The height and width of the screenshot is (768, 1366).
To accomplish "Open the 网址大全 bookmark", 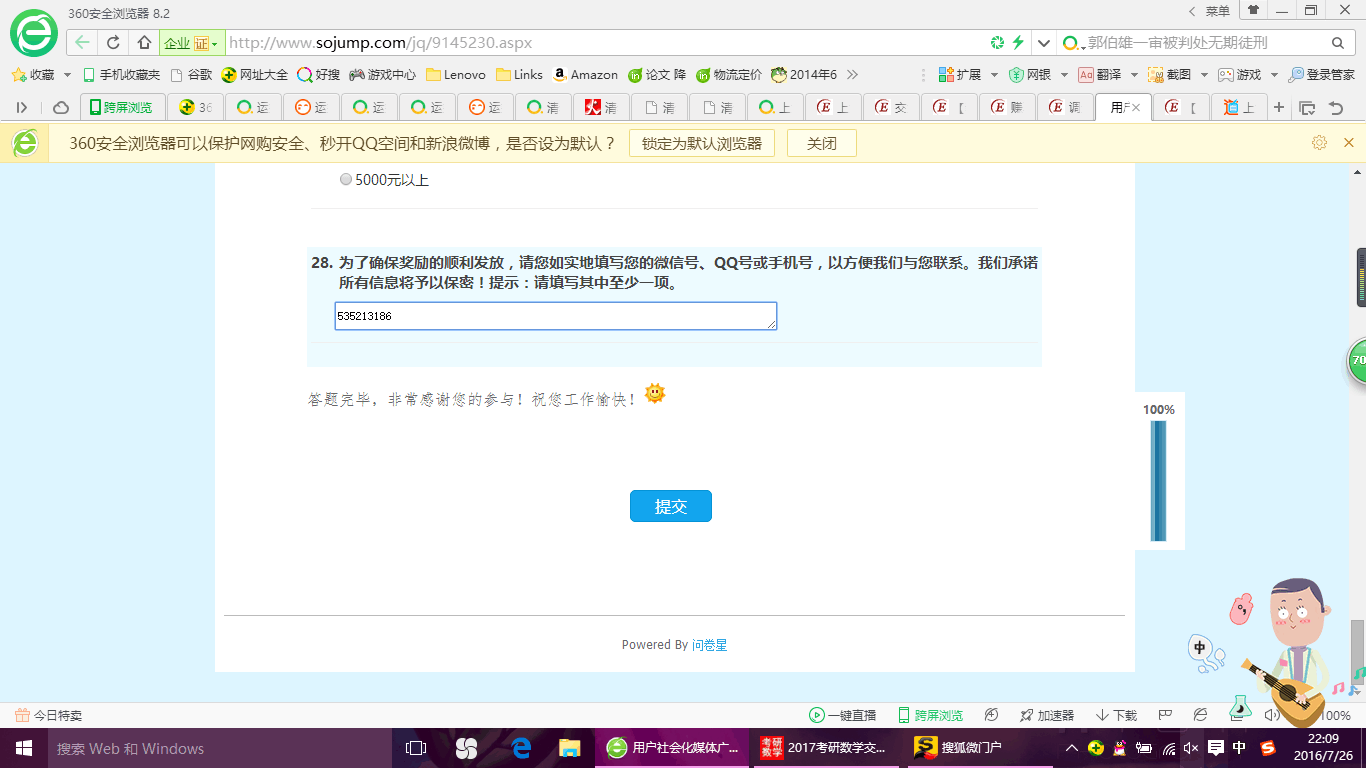I will (x=255, y=75).
